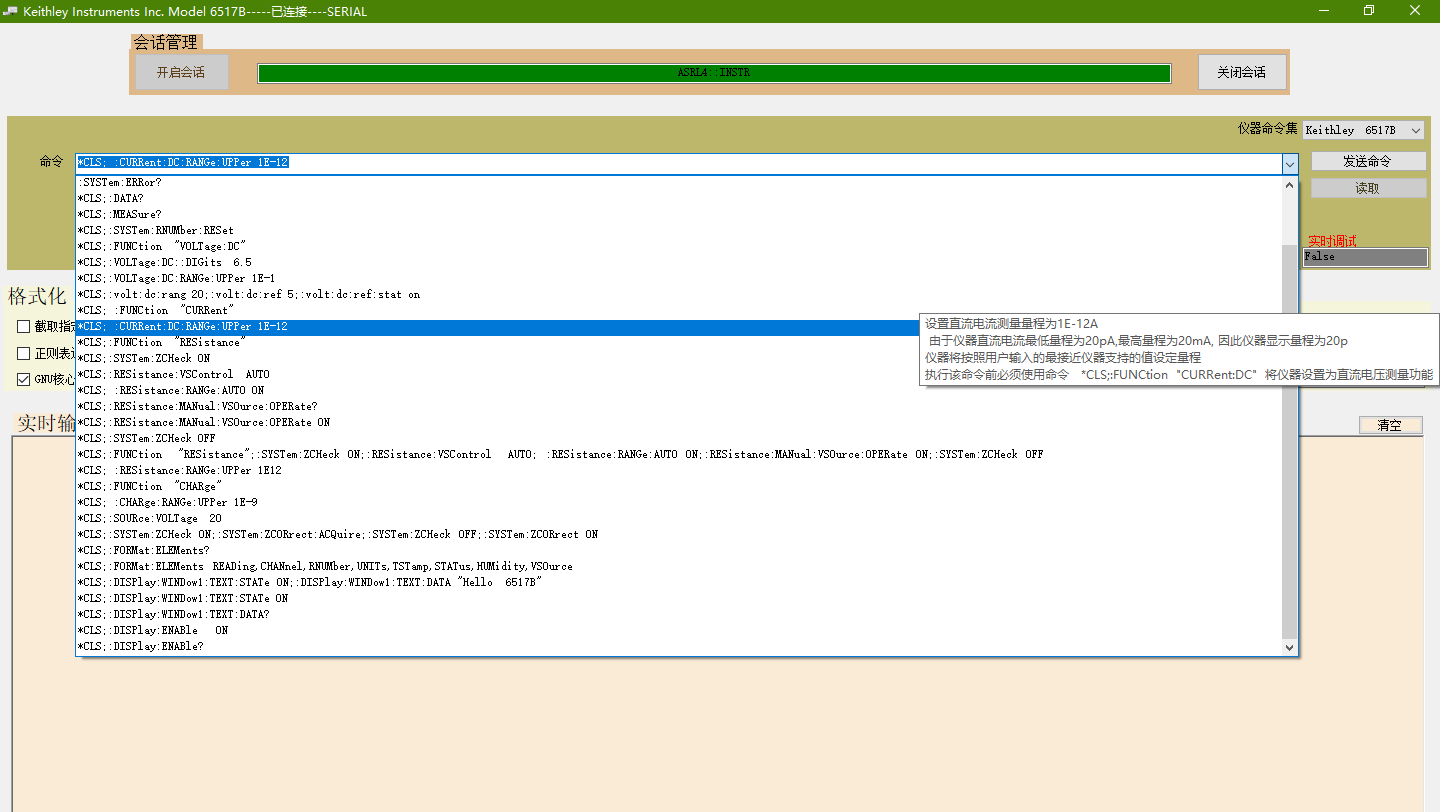Click the 清空 button
This screenshot has height=812, width=1440.
tap(1390, 425)
